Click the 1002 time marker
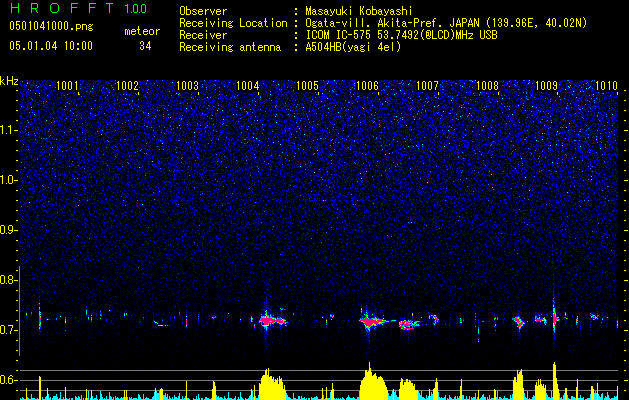 click(127, 85)
